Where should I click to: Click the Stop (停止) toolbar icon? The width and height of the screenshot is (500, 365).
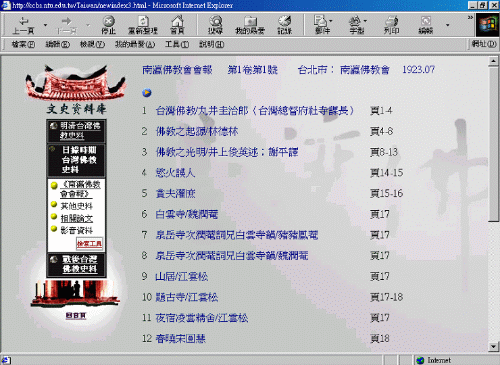click(x=108, y=25)
